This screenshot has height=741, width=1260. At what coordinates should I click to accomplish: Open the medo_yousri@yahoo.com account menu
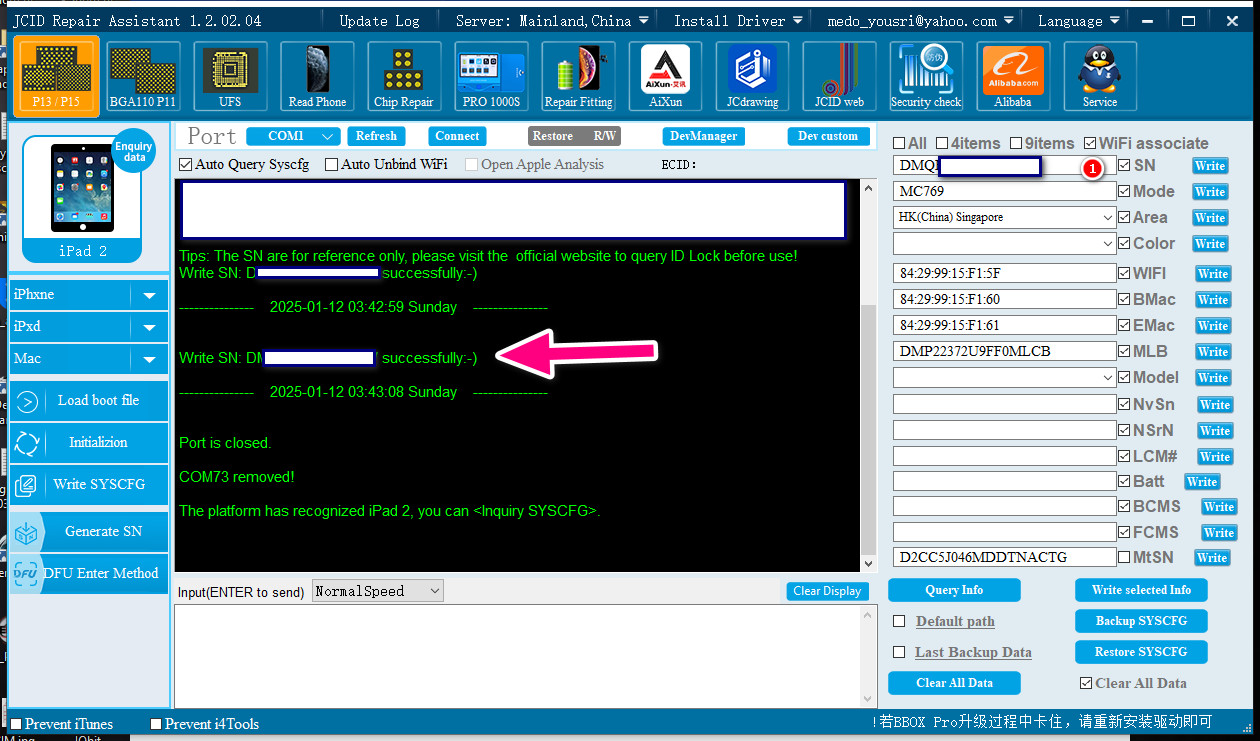[x=921, y=20]
